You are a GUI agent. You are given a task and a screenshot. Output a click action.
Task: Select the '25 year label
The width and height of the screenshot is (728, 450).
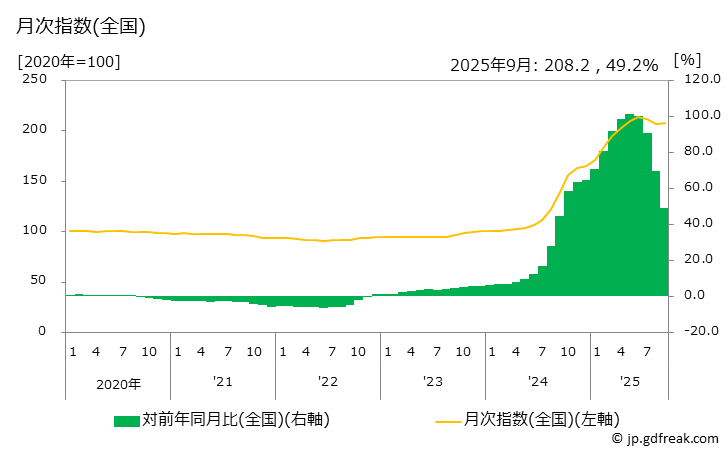click(x=629, y=382)
